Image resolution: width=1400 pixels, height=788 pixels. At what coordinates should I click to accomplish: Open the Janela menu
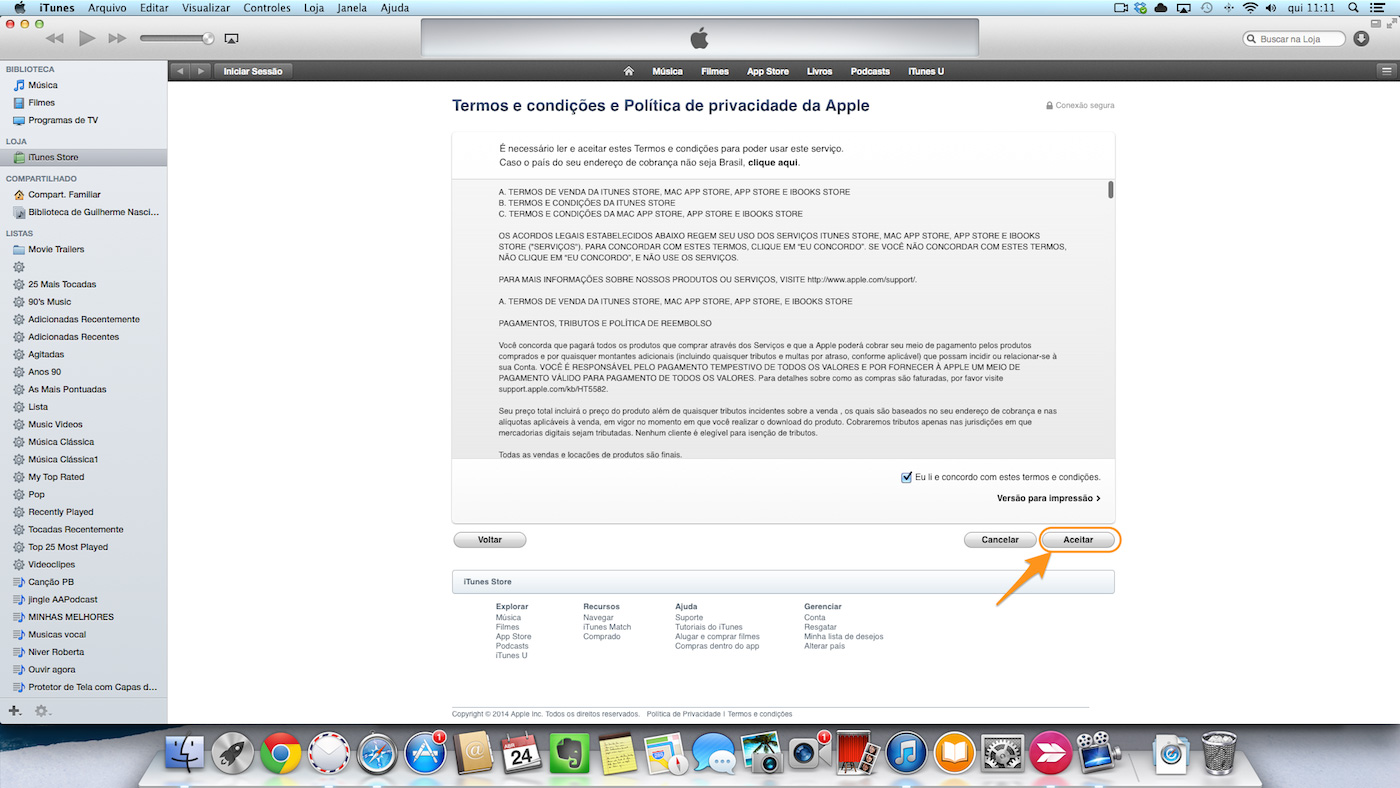pyautogui.click(x=351, y=7)
